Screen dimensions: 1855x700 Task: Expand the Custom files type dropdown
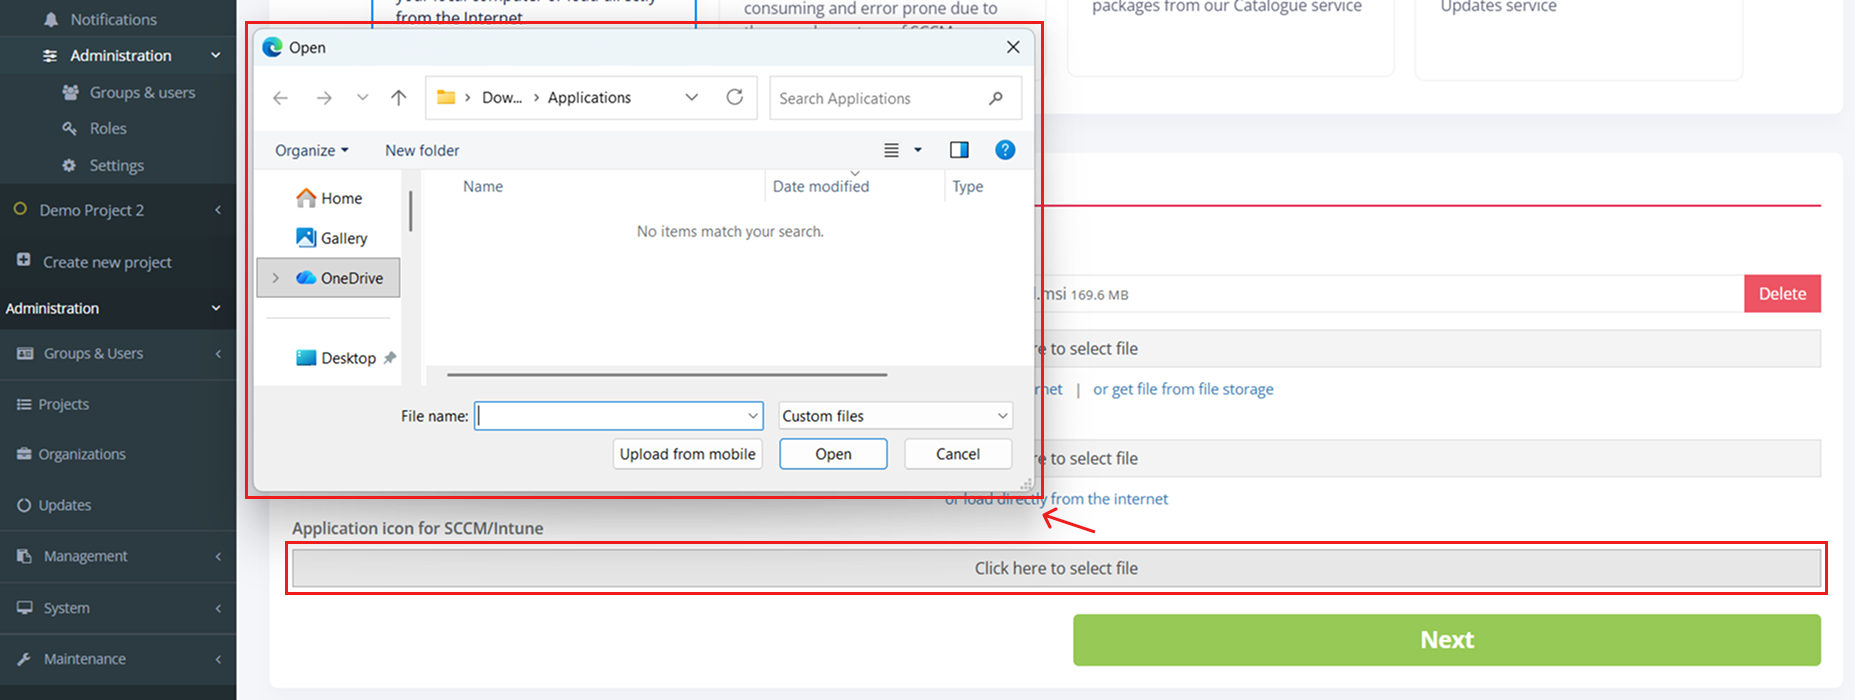[x=895, y=416]
